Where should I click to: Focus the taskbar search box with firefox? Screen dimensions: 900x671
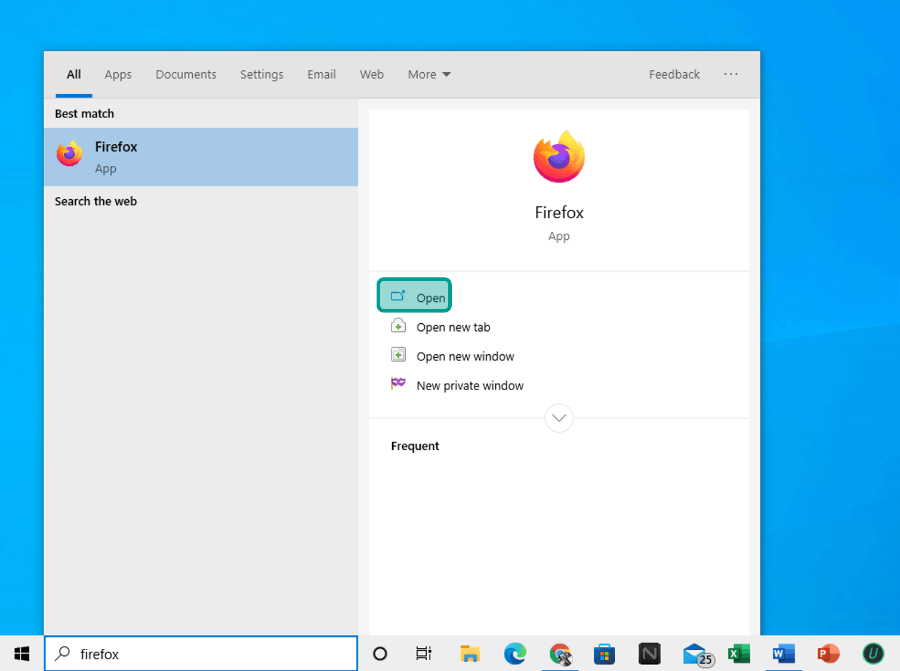pyautogui.click(x=201, y=653)
